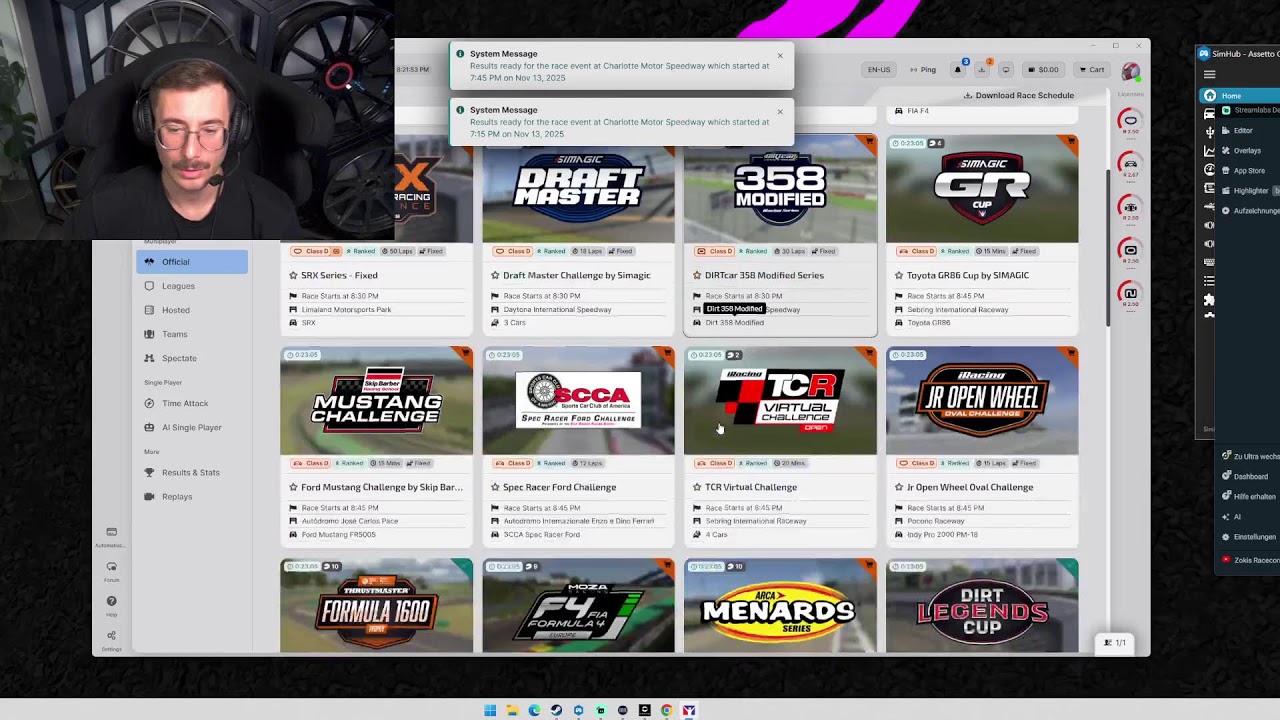The width and height of the screenshot is (1280, 720).
Task: Click the 1/1 party members indicator
Action: (x=1114, y=643)
